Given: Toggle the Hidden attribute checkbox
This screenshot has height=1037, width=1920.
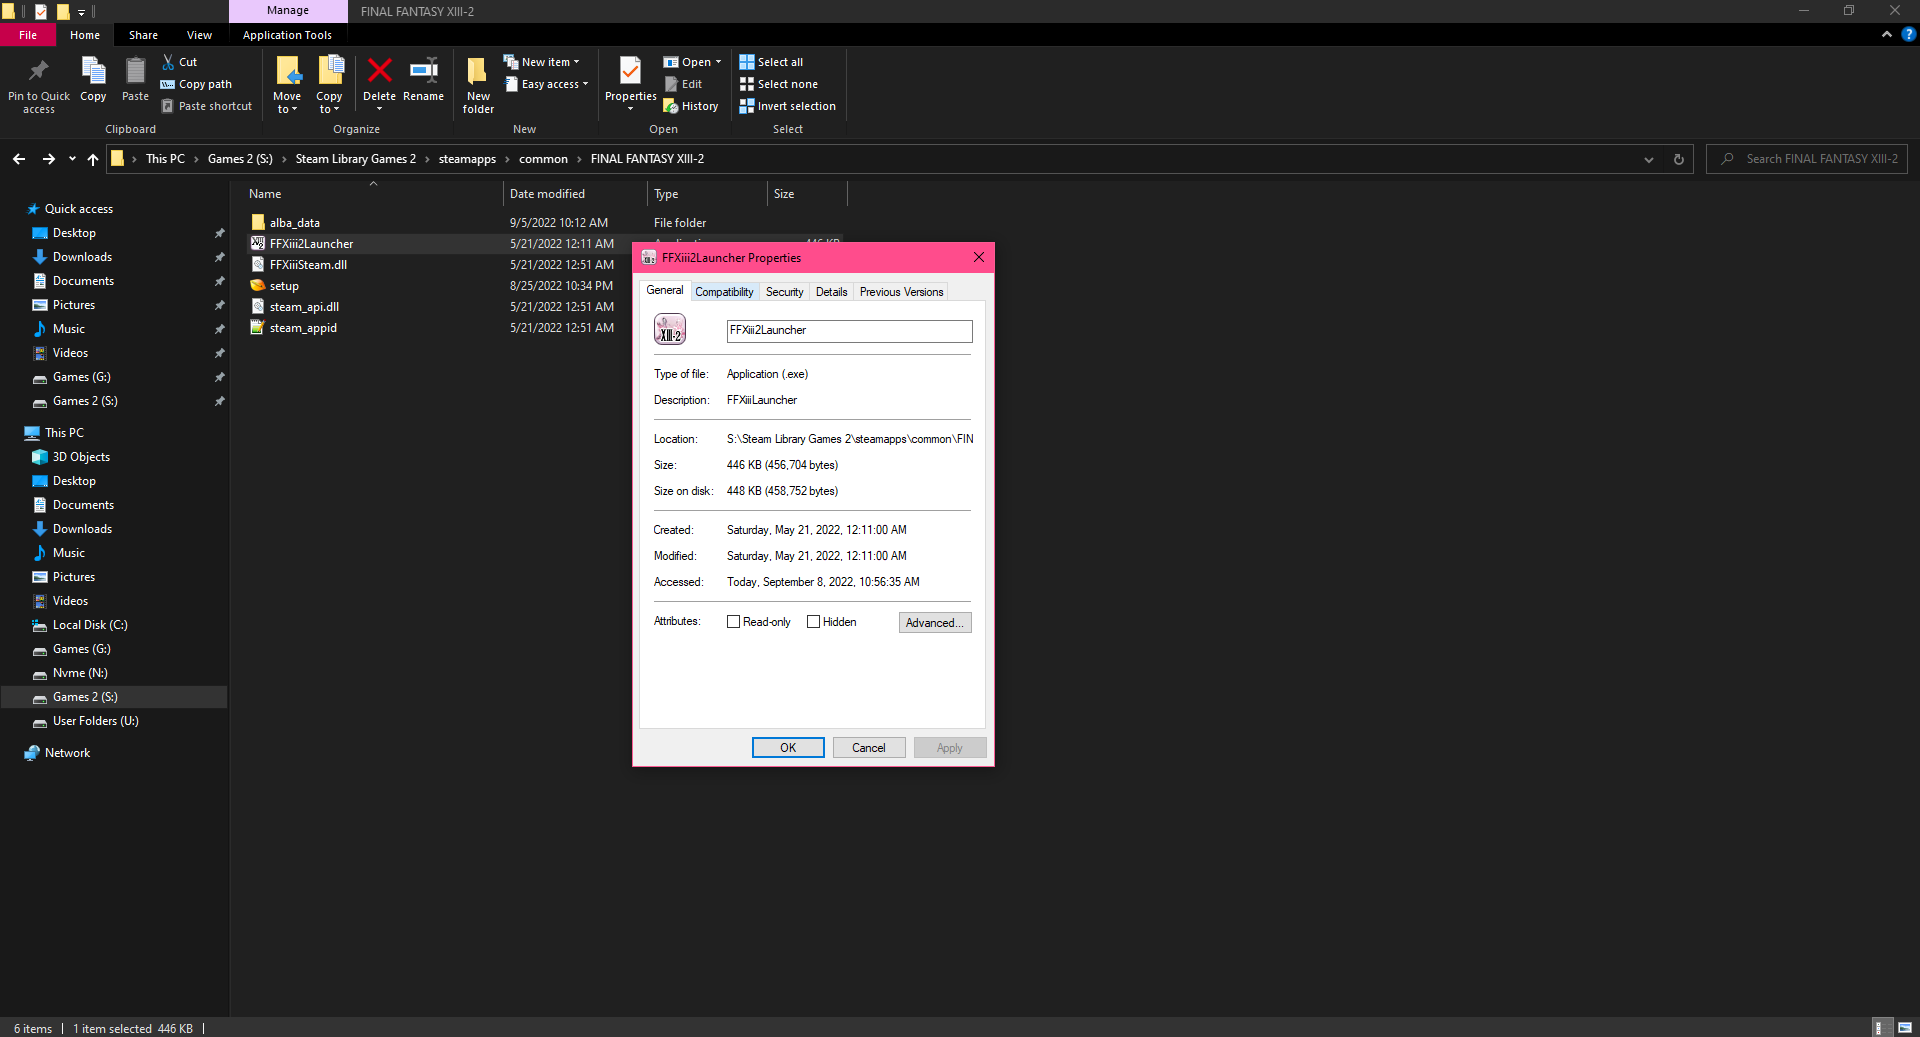Looking at the screenshot, I should click(813, 622).
